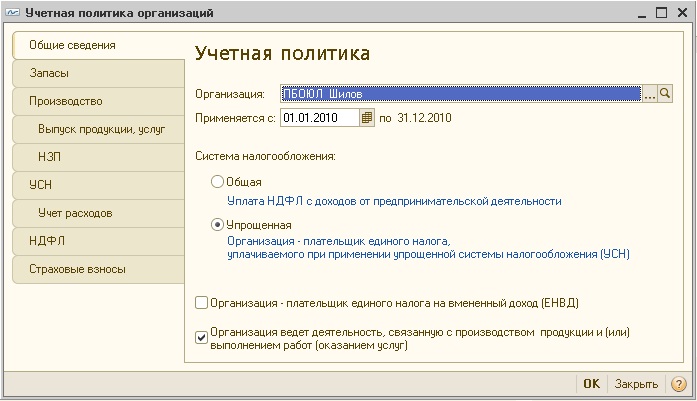The image size is (697, 401).
Task: Click the help question mark icon
Action: tap(679, 384)
